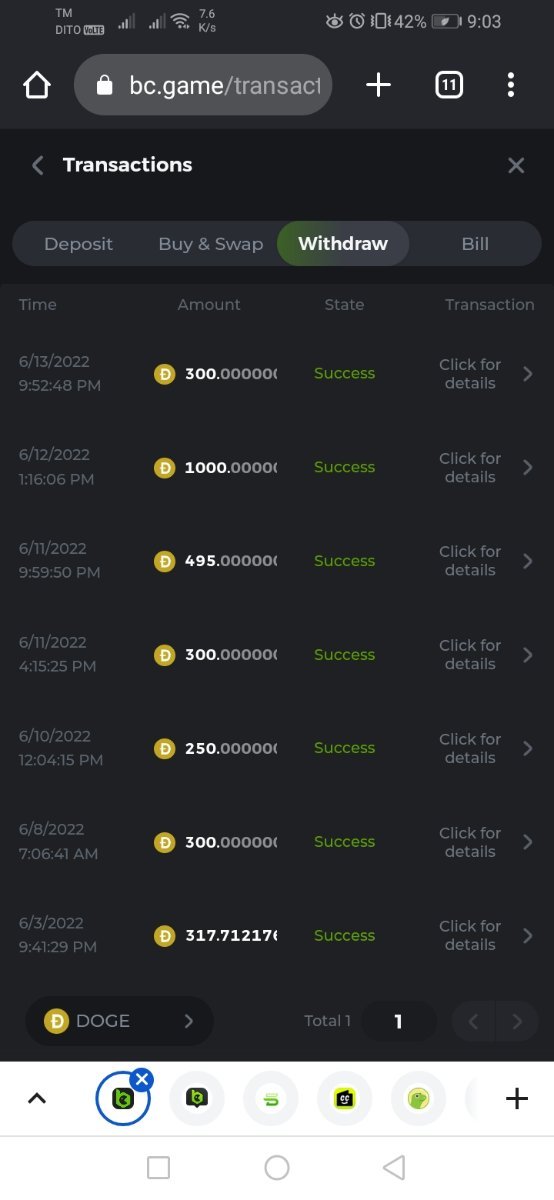Select the highlighted tab thumbnail with blue ring
This screenshot has height=1200, width=554.
(123, 1099)
